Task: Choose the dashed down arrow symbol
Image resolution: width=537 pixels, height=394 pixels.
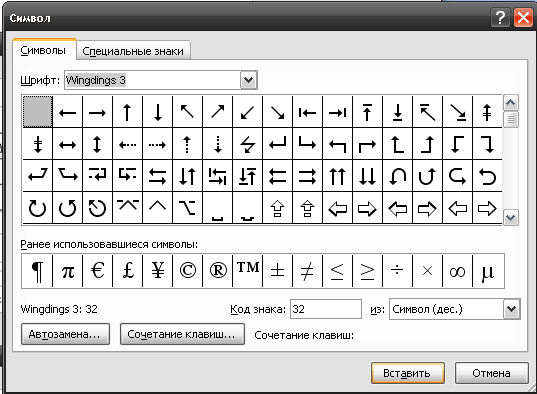Action: tap(217, 144)
